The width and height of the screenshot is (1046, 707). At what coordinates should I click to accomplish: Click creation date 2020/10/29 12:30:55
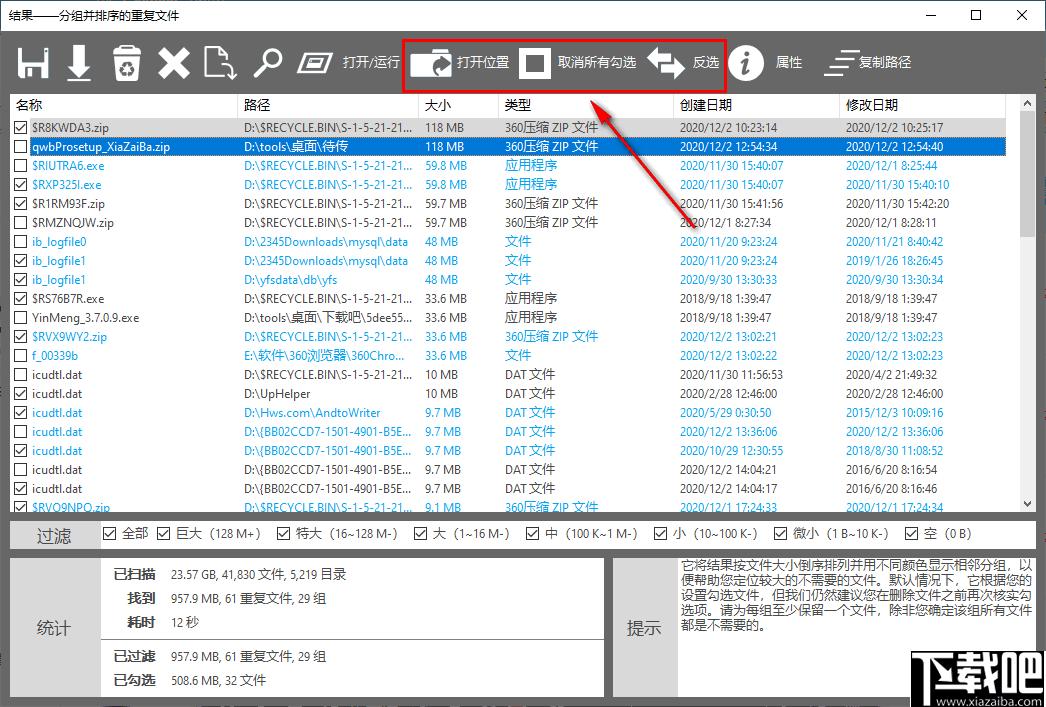(x=732, y=451)
